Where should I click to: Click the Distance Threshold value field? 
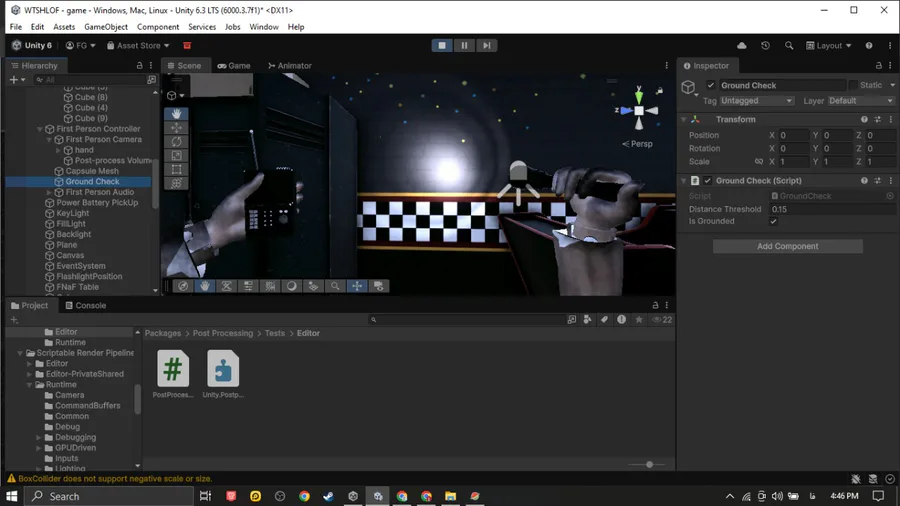coord(831,209)
